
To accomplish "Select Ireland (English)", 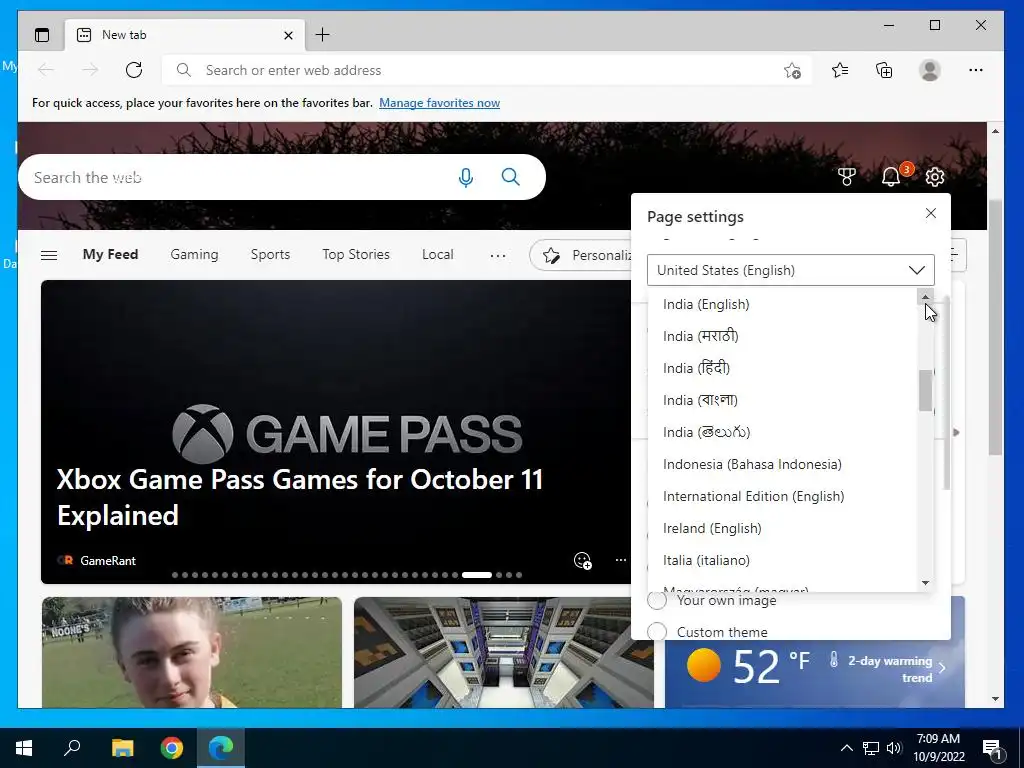I will coord(782,528).
